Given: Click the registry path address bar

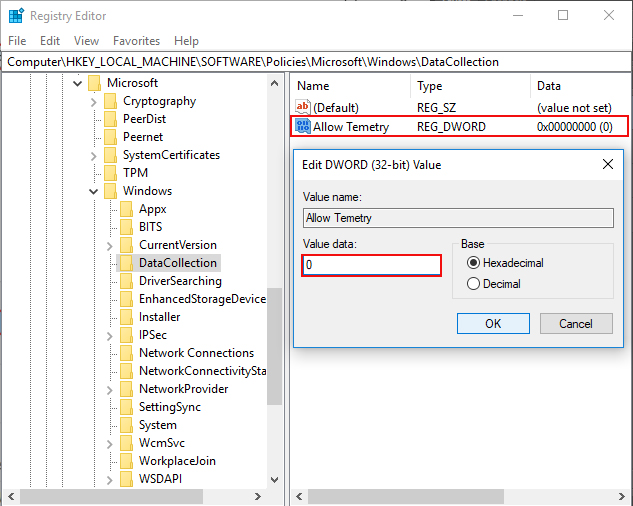Looking at the screenshot, I should [x=316, y=62].
